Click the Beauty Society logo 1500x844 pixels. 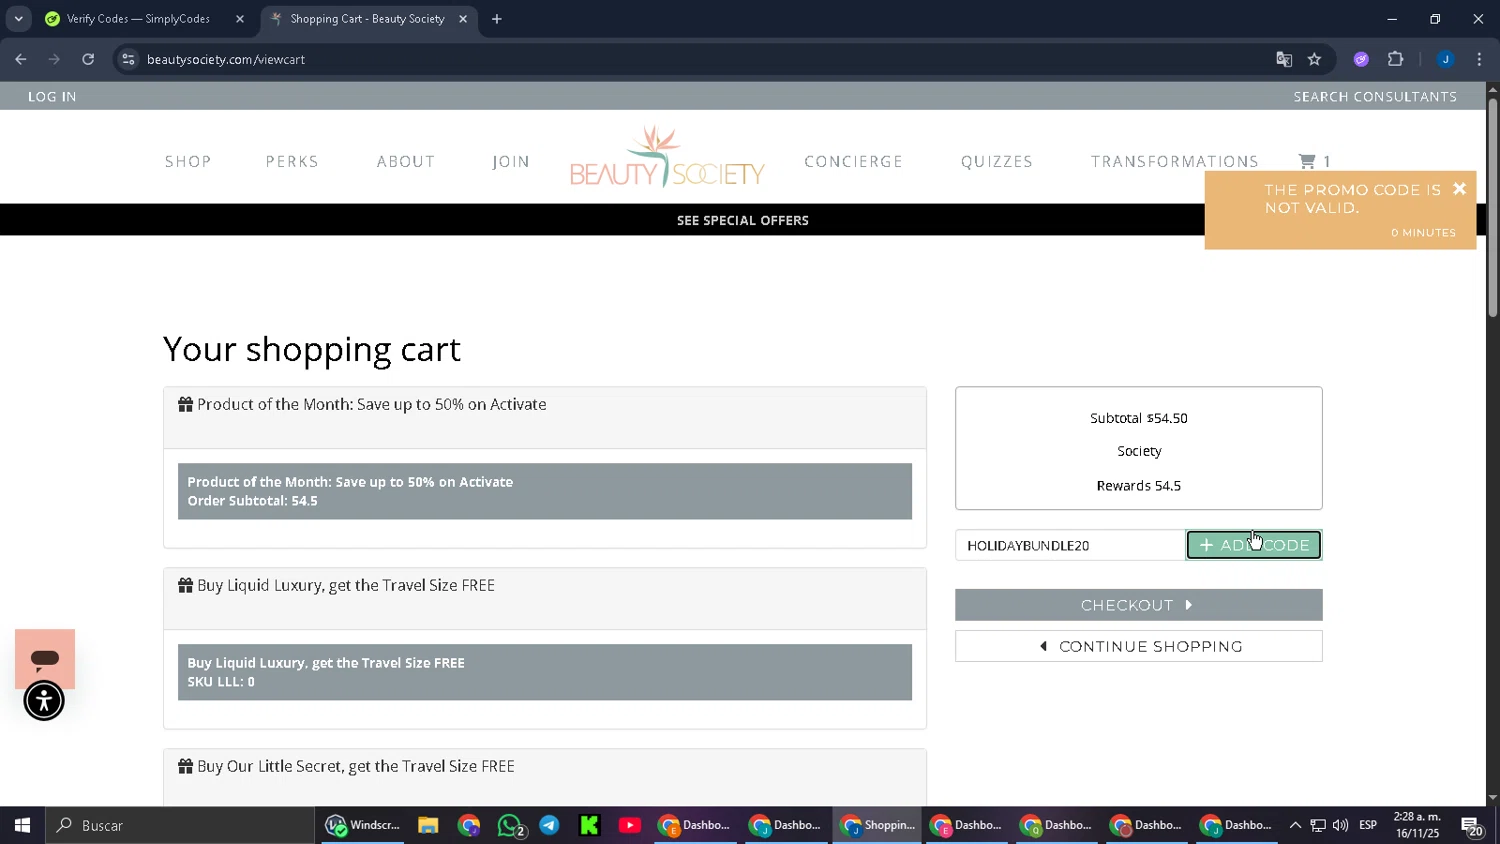tap(667, 157)
